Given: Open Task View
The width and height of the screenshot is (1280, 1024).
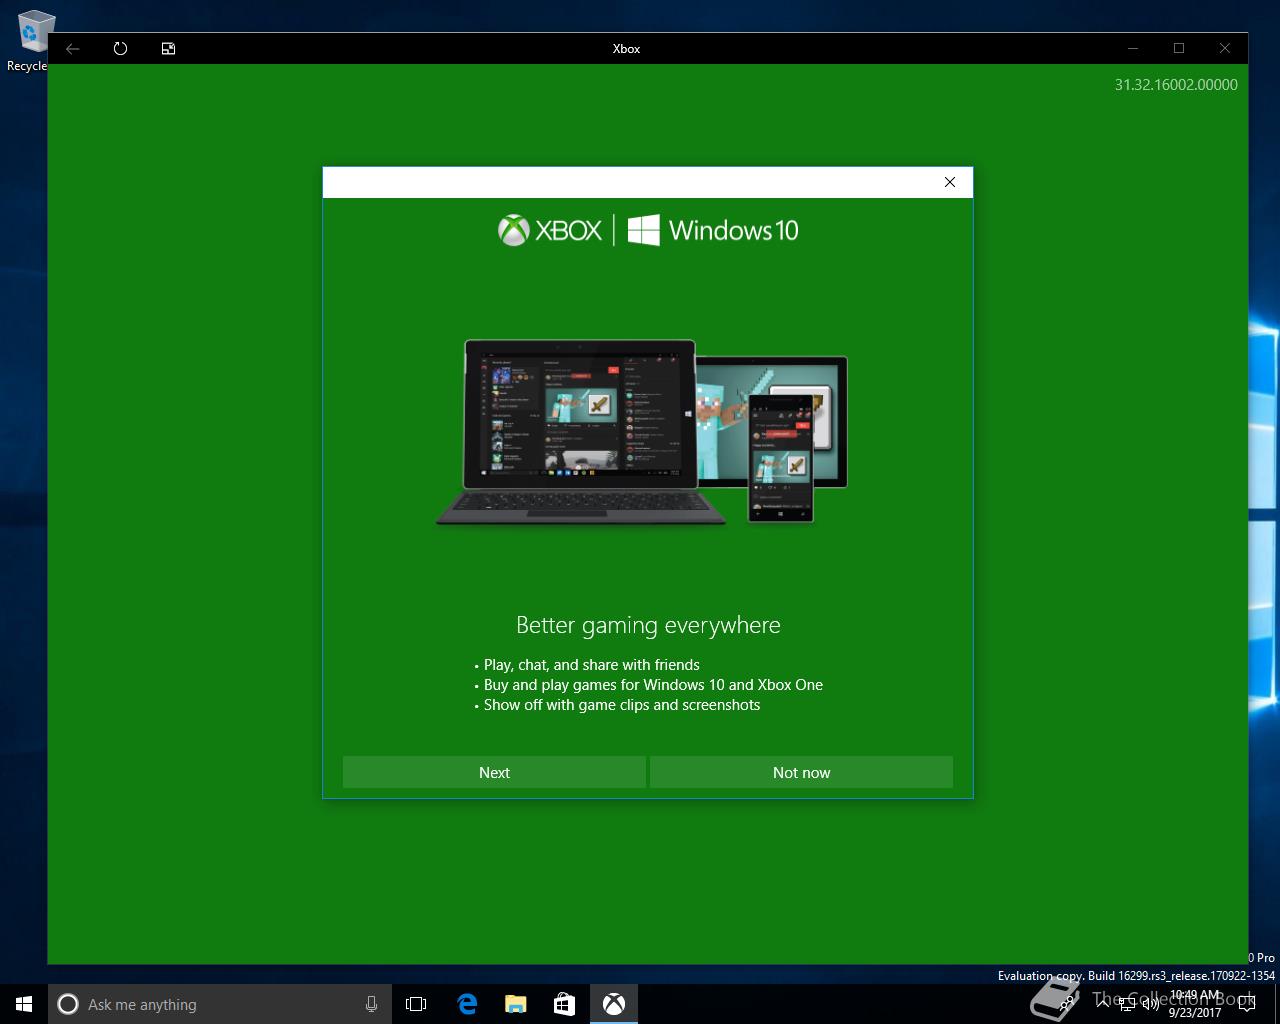Looking at the screenshot, I should coord(416,1004).
